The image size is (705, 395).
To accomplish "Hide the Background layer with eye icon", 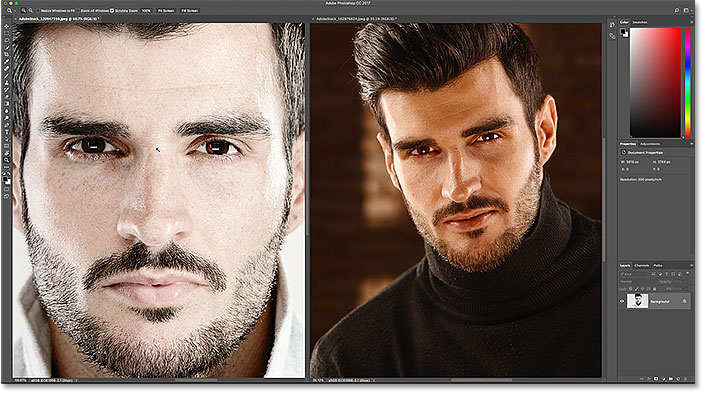I will tap(622, 302).
